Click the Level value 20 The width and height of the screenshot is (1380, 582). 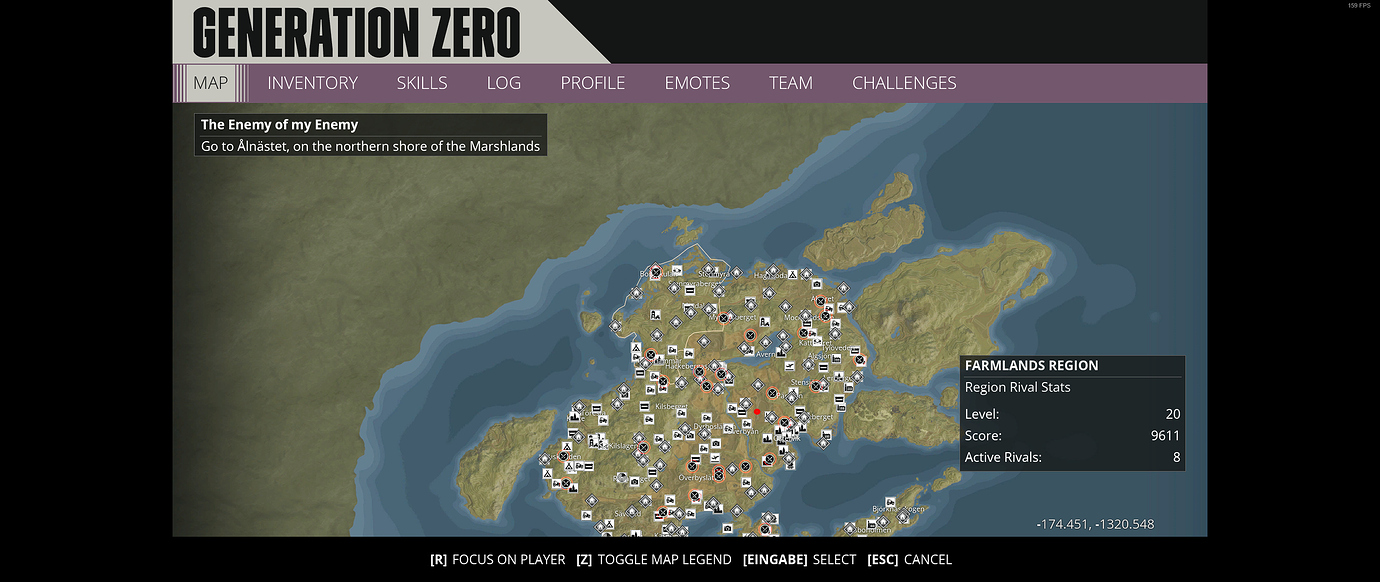(1173, 414)
